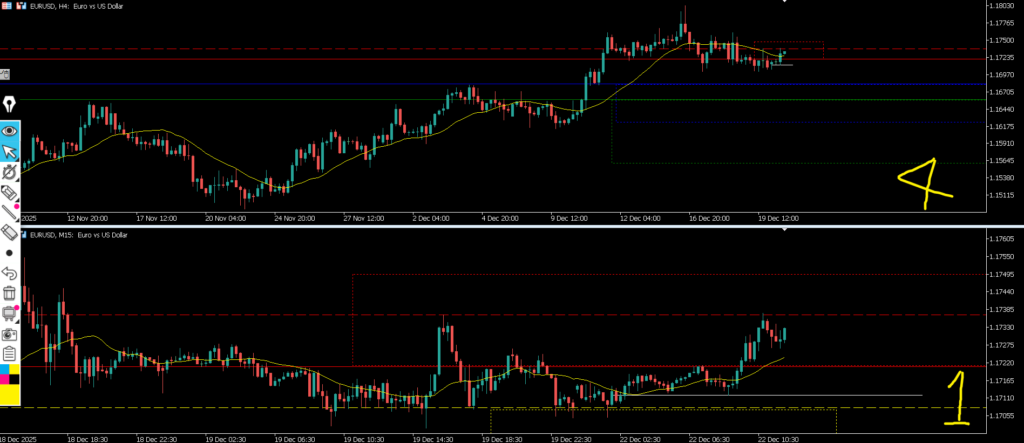Click the trash can delete icon
This screenshot has height=443, width=1024.
pos(10,293)
